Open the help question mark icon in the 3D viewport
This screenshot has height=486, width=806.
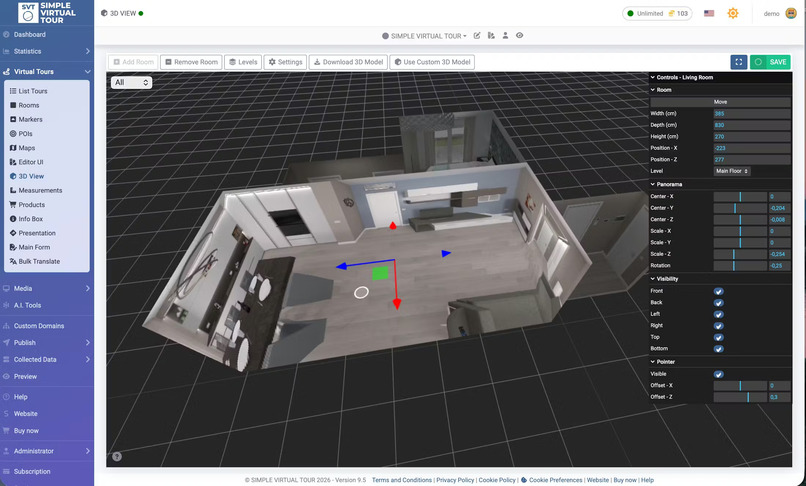(117, 456)
